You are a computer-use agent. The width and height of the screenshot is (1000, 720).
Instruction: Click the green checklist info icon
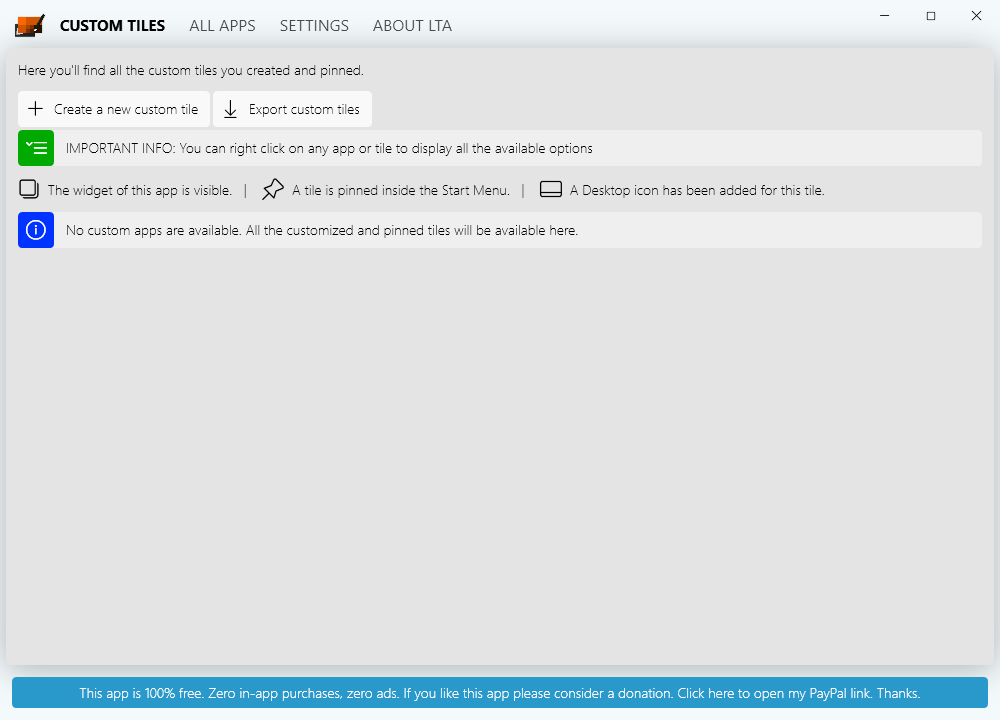(36, 148)
